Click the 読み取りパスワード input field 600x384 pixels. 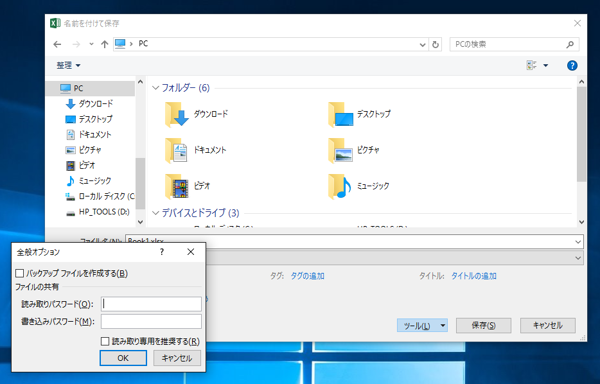pos(151,304)
